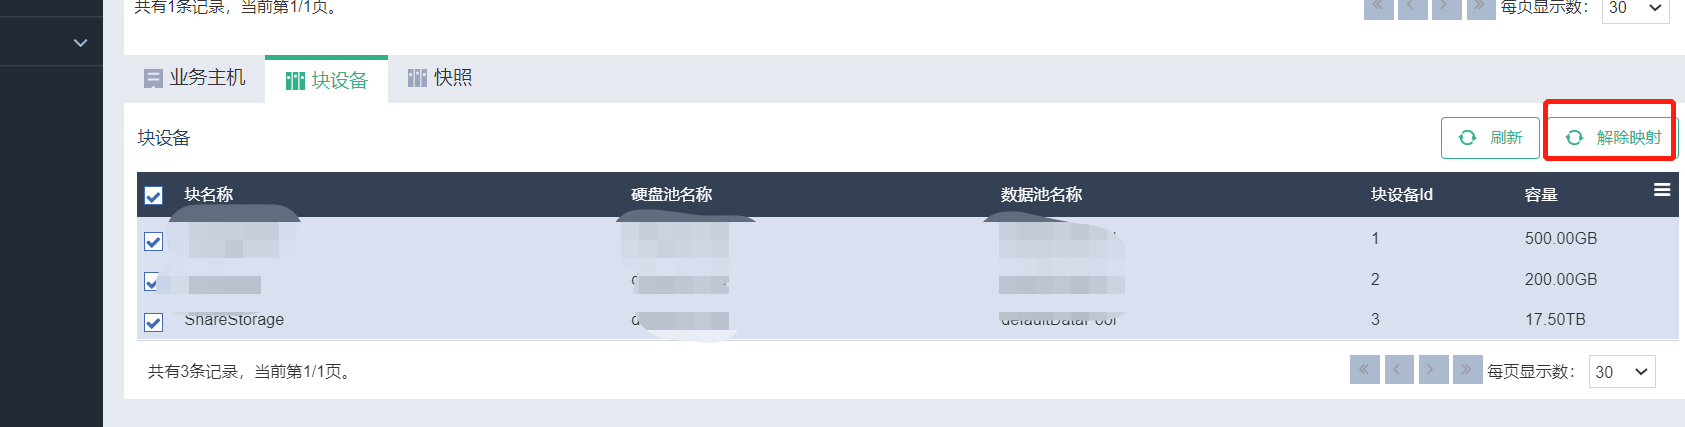Click the 容量 column header

1541,195
